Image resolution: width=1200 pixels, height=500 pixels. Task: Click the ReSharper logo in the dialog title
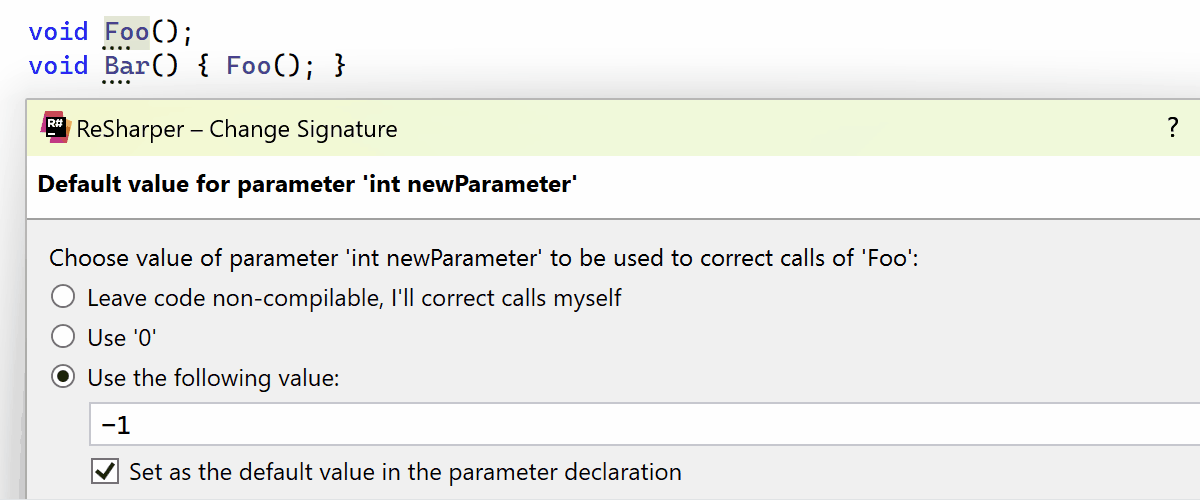[55, 128]
